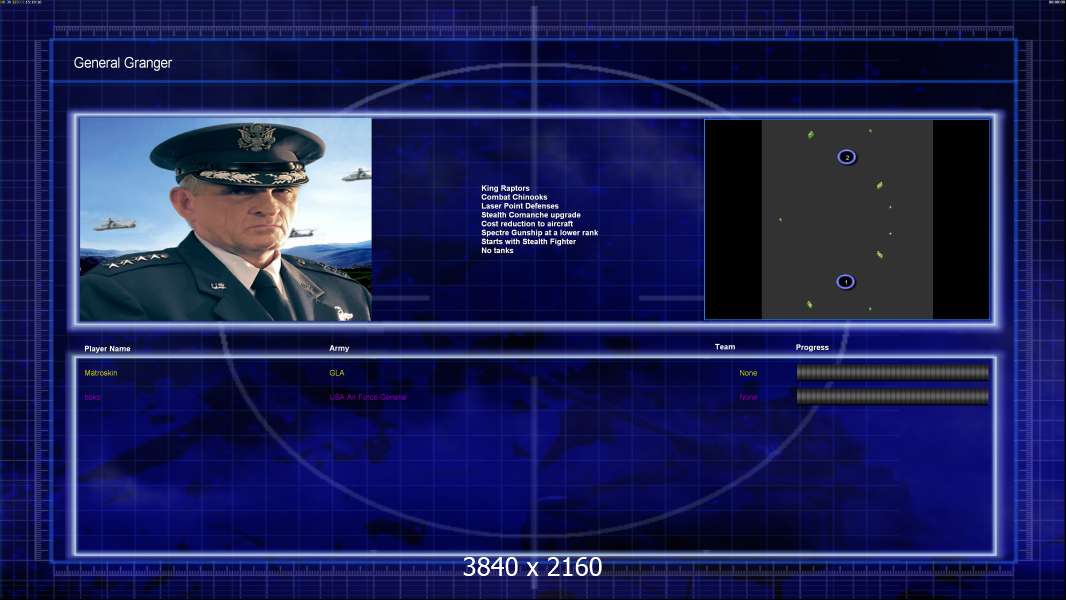Select the Army column header
Image resolution: width=1066 pixels, height=600 pixels.
pos(339,348)
